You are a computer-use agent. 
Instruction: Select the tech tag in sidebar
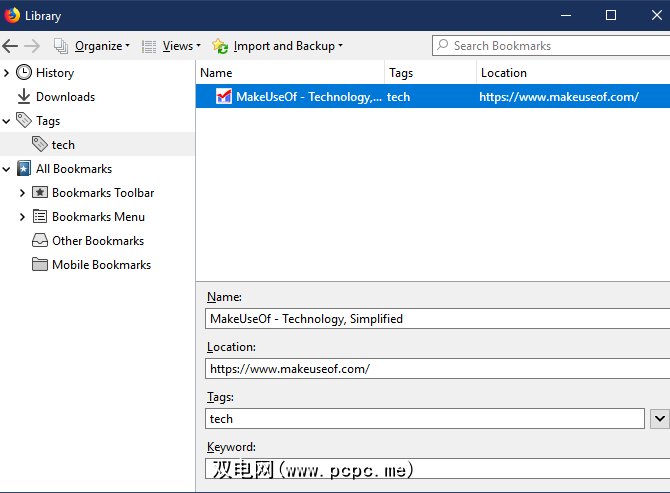(63, 144)
